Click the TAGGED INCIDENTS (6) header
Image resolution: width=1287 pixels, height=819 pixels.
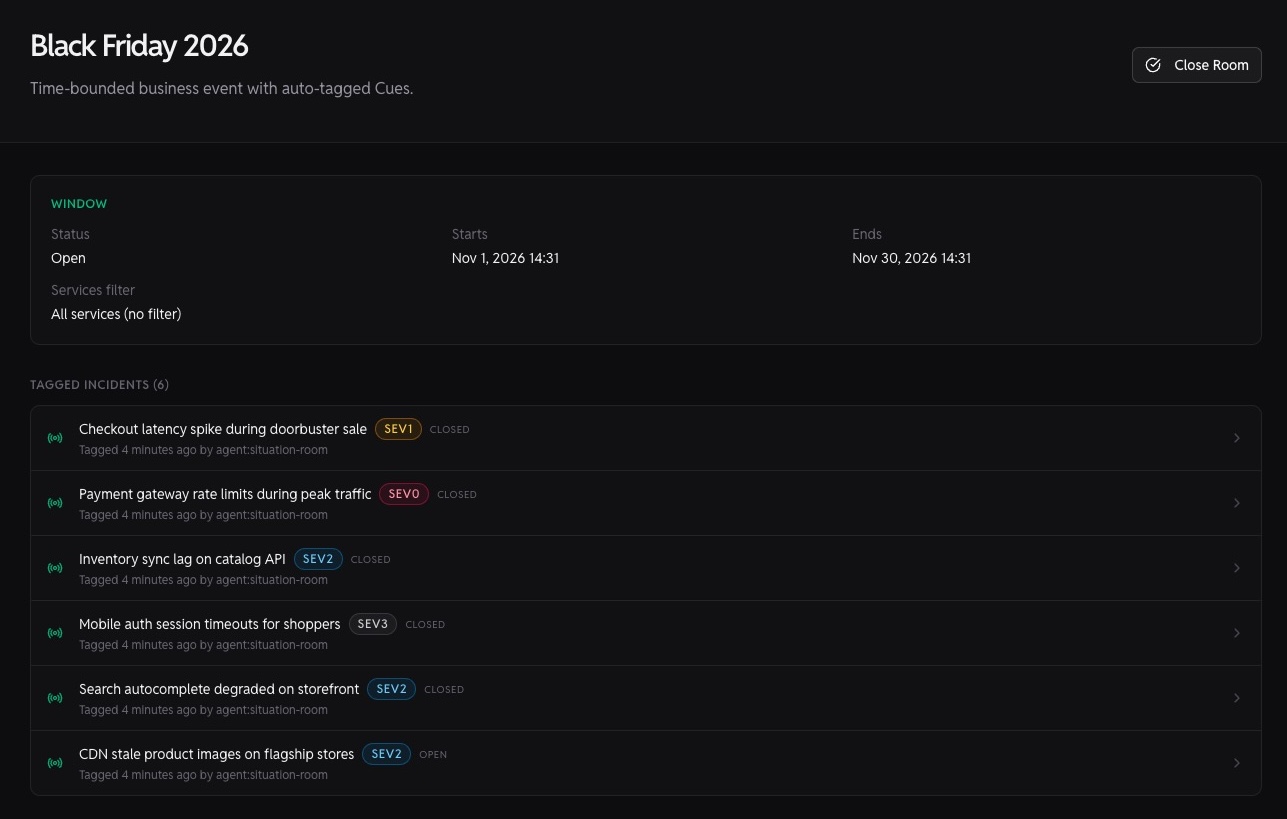coord(100,385)
